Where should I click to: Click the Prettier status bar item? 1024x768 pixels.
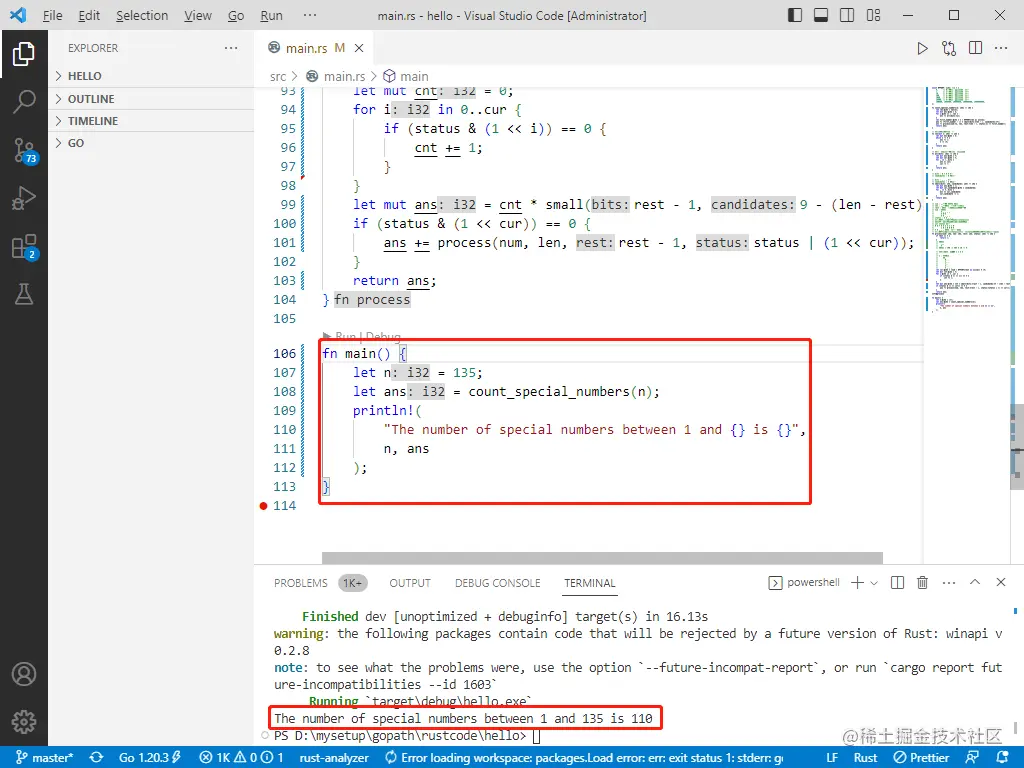point(921,758)
